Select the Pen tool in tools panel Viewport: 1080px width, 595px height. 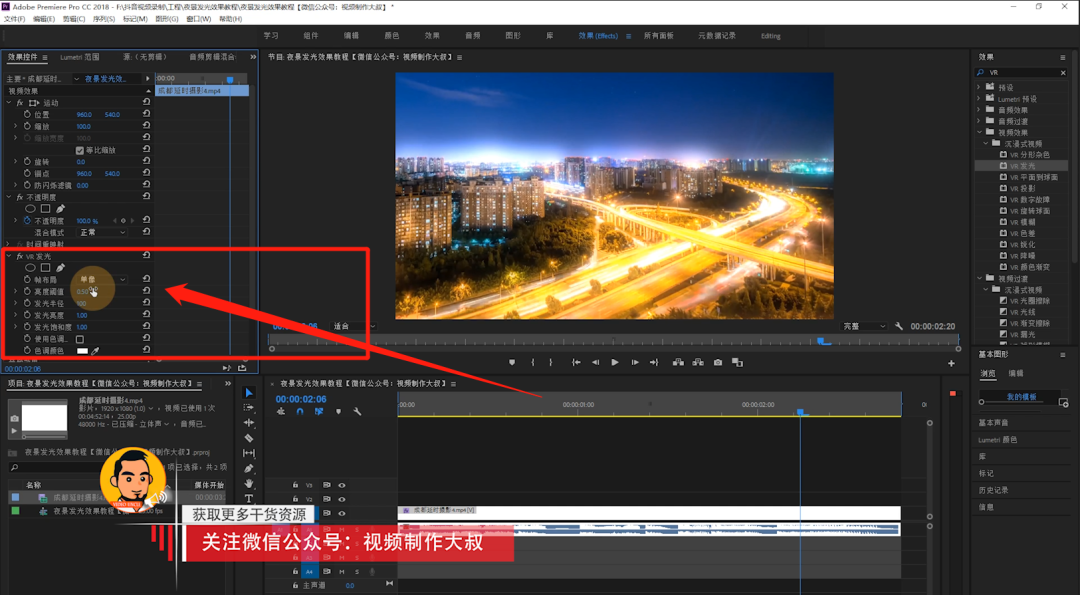coord(249,468)
